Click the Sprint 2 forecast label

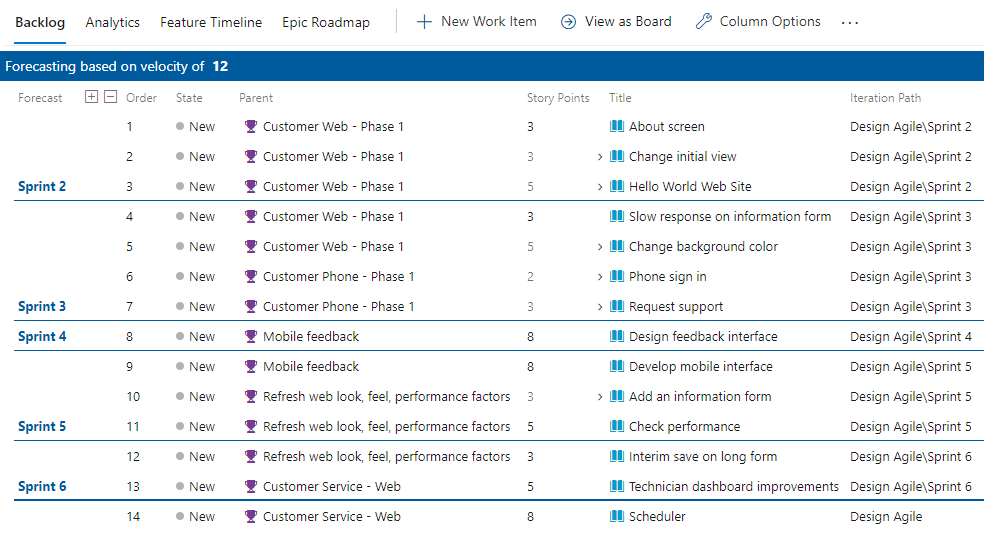(x=42, y=186)
